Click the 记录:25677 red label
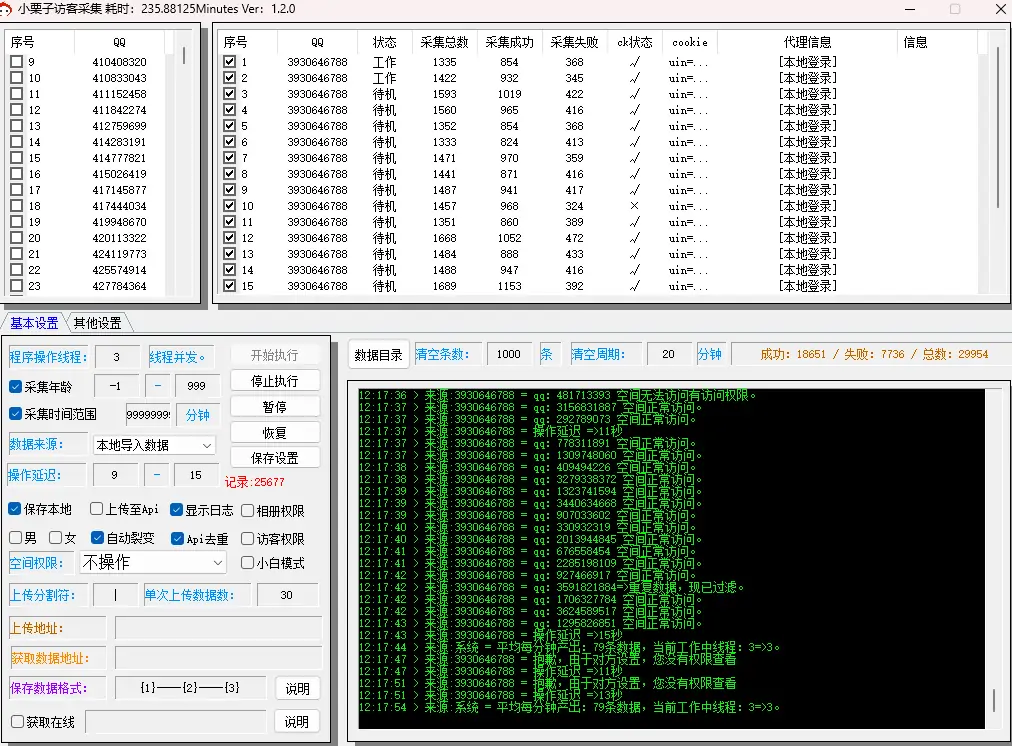The image size is (1012, 746). pyautogui.click(x=255, y=482)
